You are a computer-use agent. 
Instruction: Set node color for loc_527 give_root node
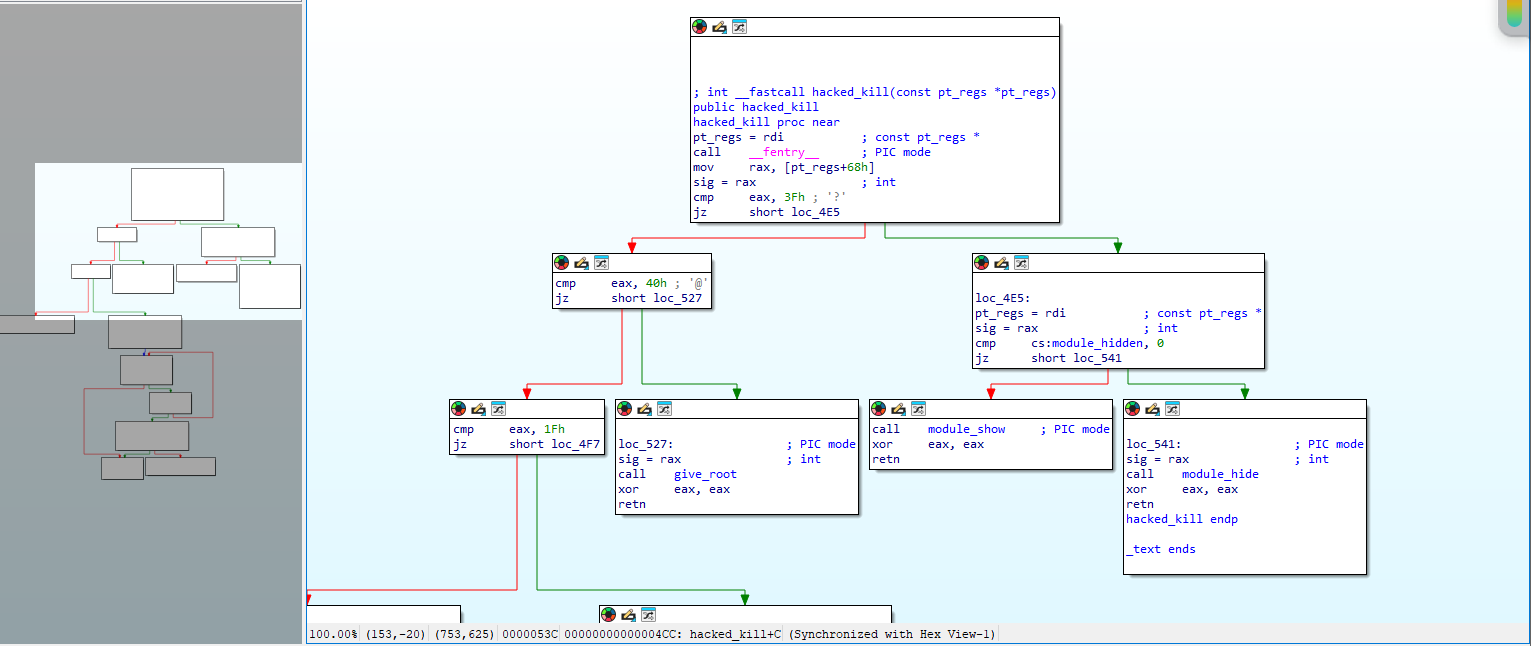click(x=624, y=408)
